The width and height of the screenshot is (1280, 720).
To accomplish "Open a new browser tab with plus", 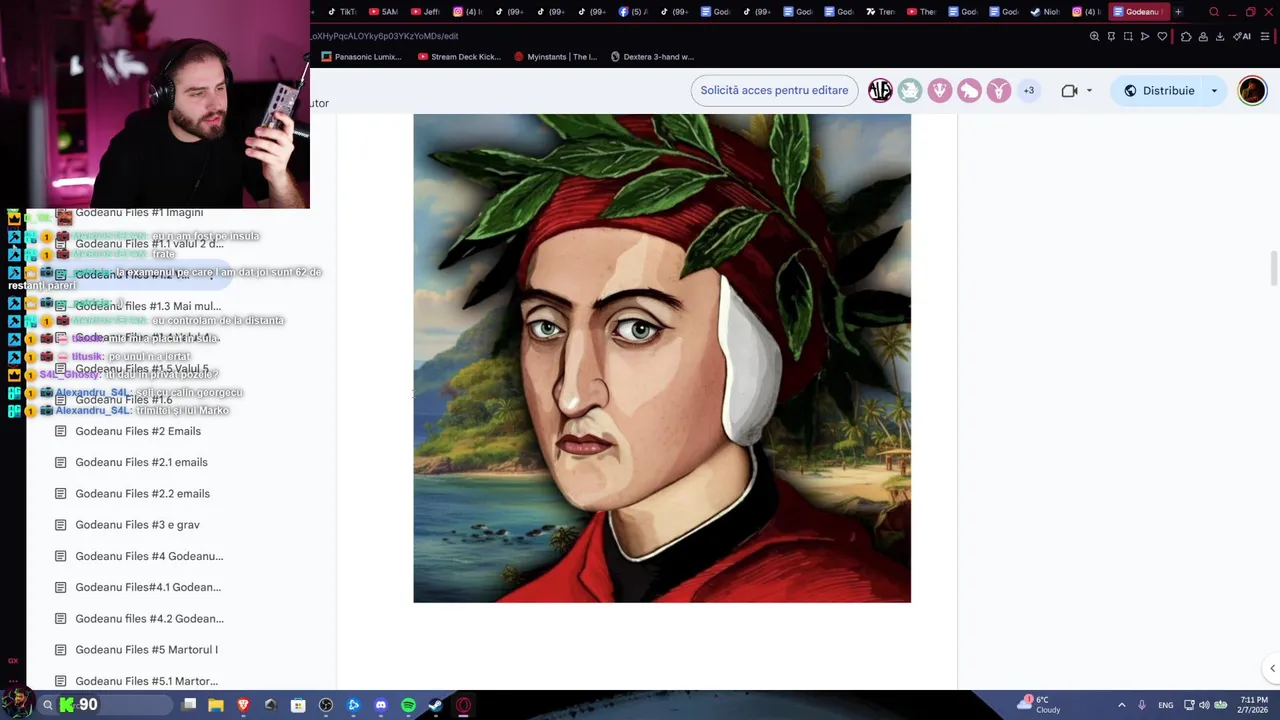I will coord(1178,12).
